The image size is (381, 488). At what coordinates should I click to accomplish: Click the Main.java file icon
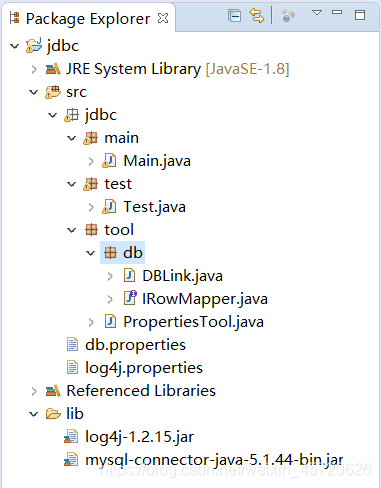(110, 161)
